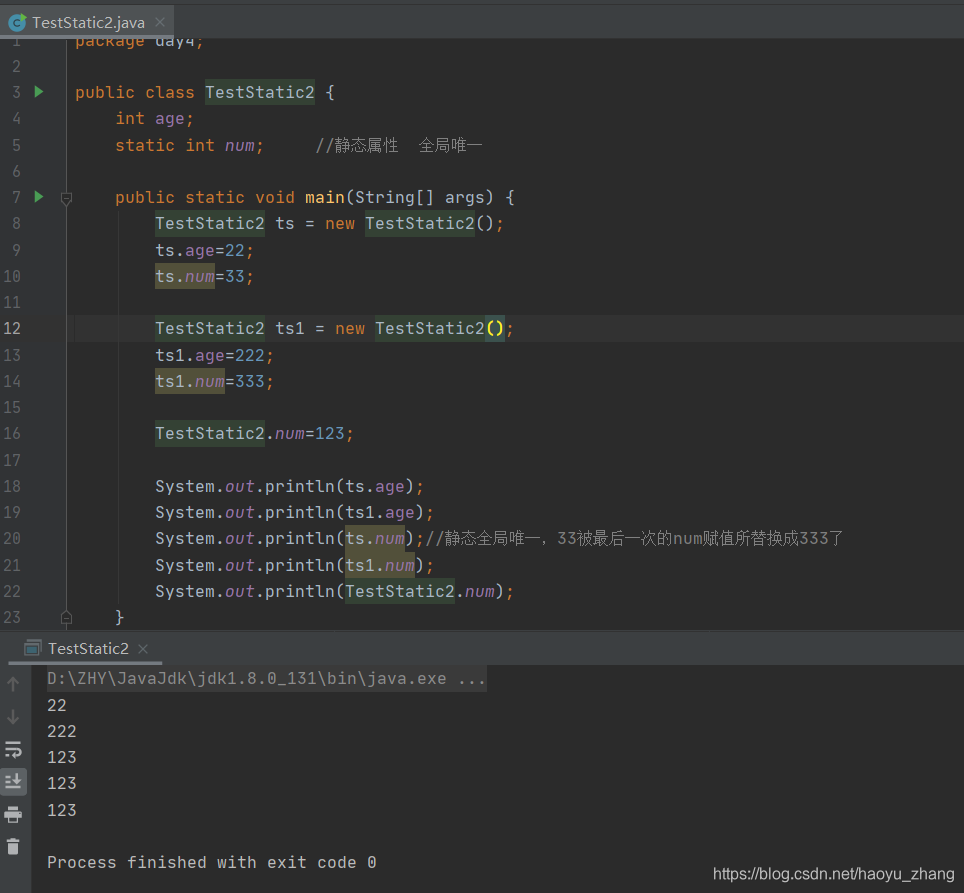Clear console output with the trash icon

tap(13, 847)
